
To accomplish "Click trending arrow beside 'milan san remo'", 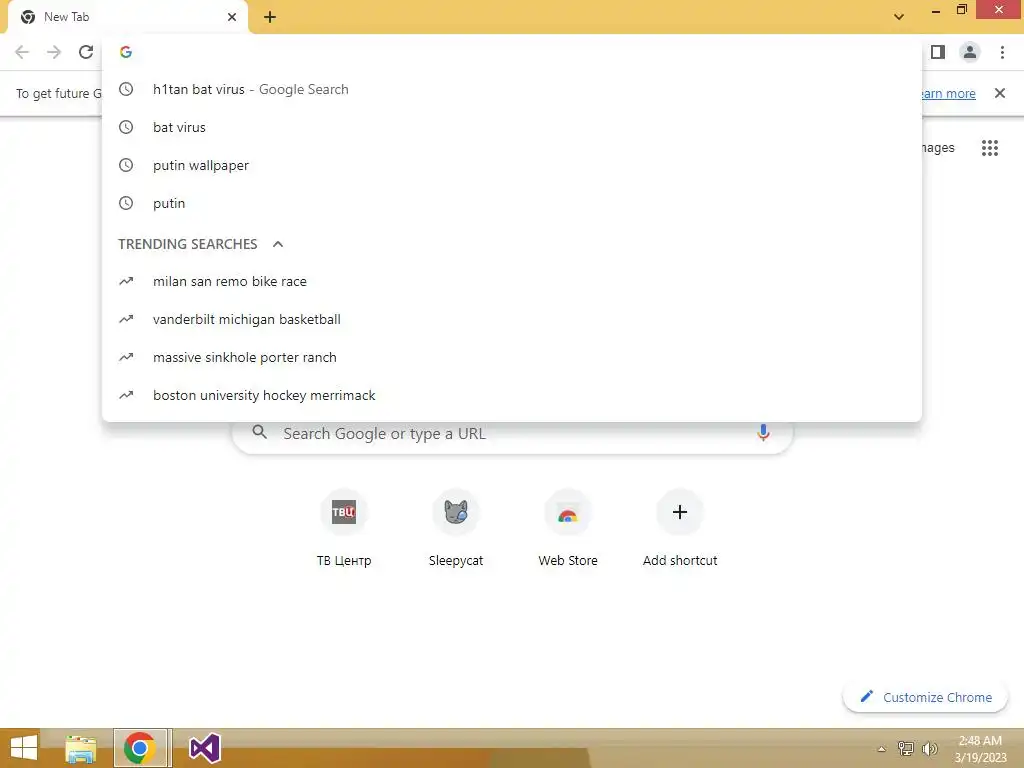I will tap(126, 281).
